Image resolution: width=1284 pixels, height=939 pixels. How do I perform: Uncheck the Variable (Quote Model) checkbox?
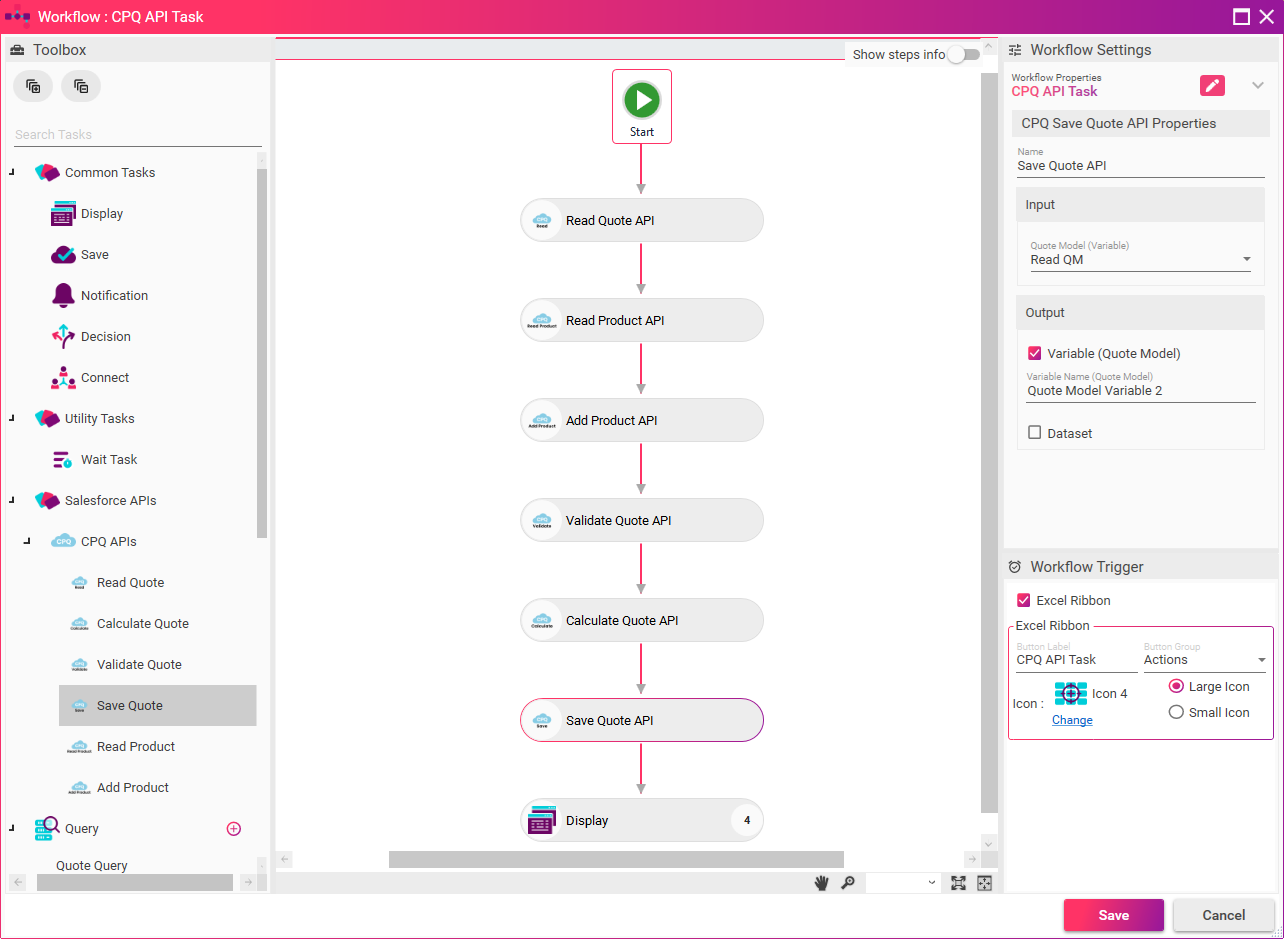[1035, 353]
